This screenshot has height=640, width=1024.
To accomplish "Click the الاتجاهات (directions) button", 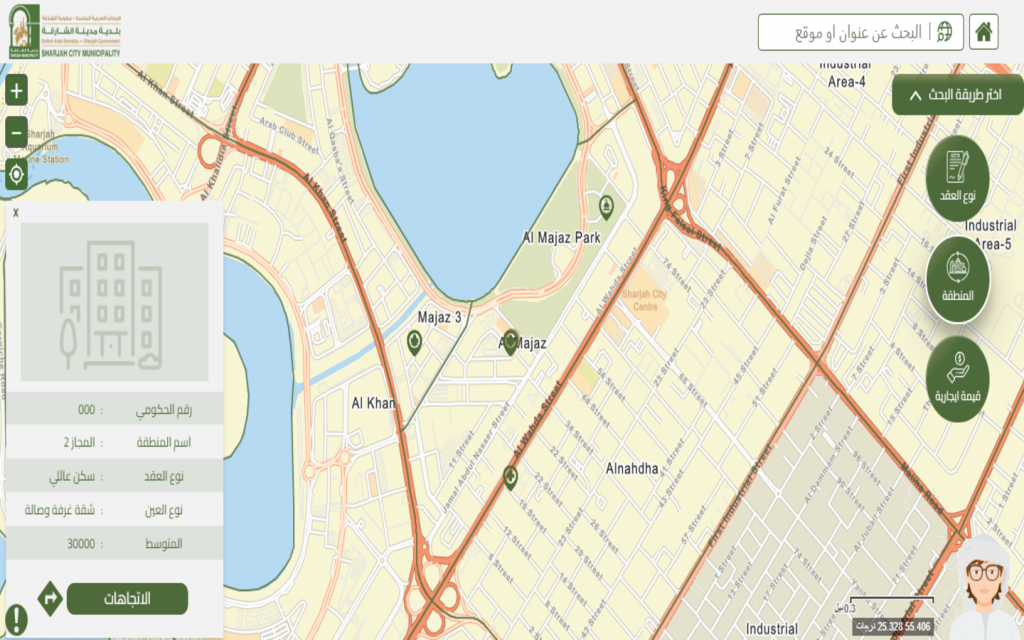I will coord(126,598).
